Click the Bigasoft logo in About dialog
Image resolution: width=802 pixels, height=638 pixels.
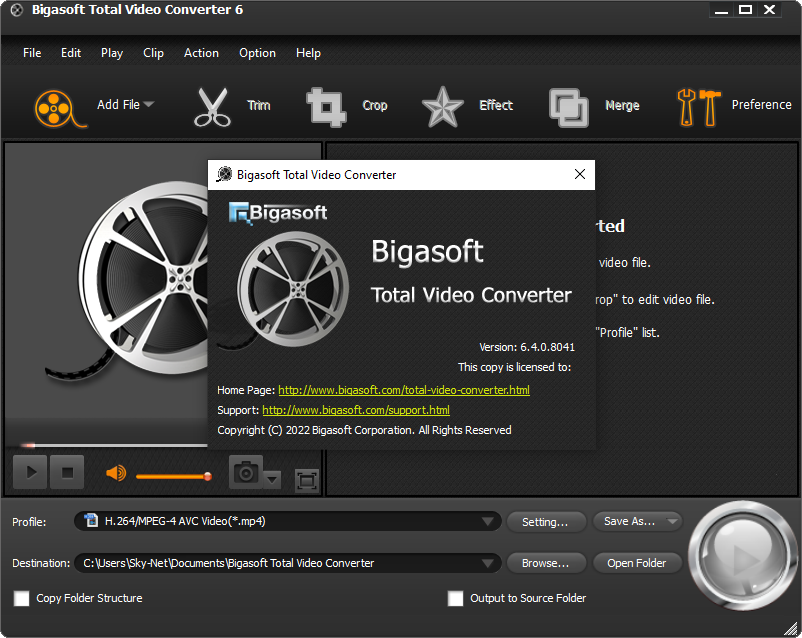coord(278,213)
